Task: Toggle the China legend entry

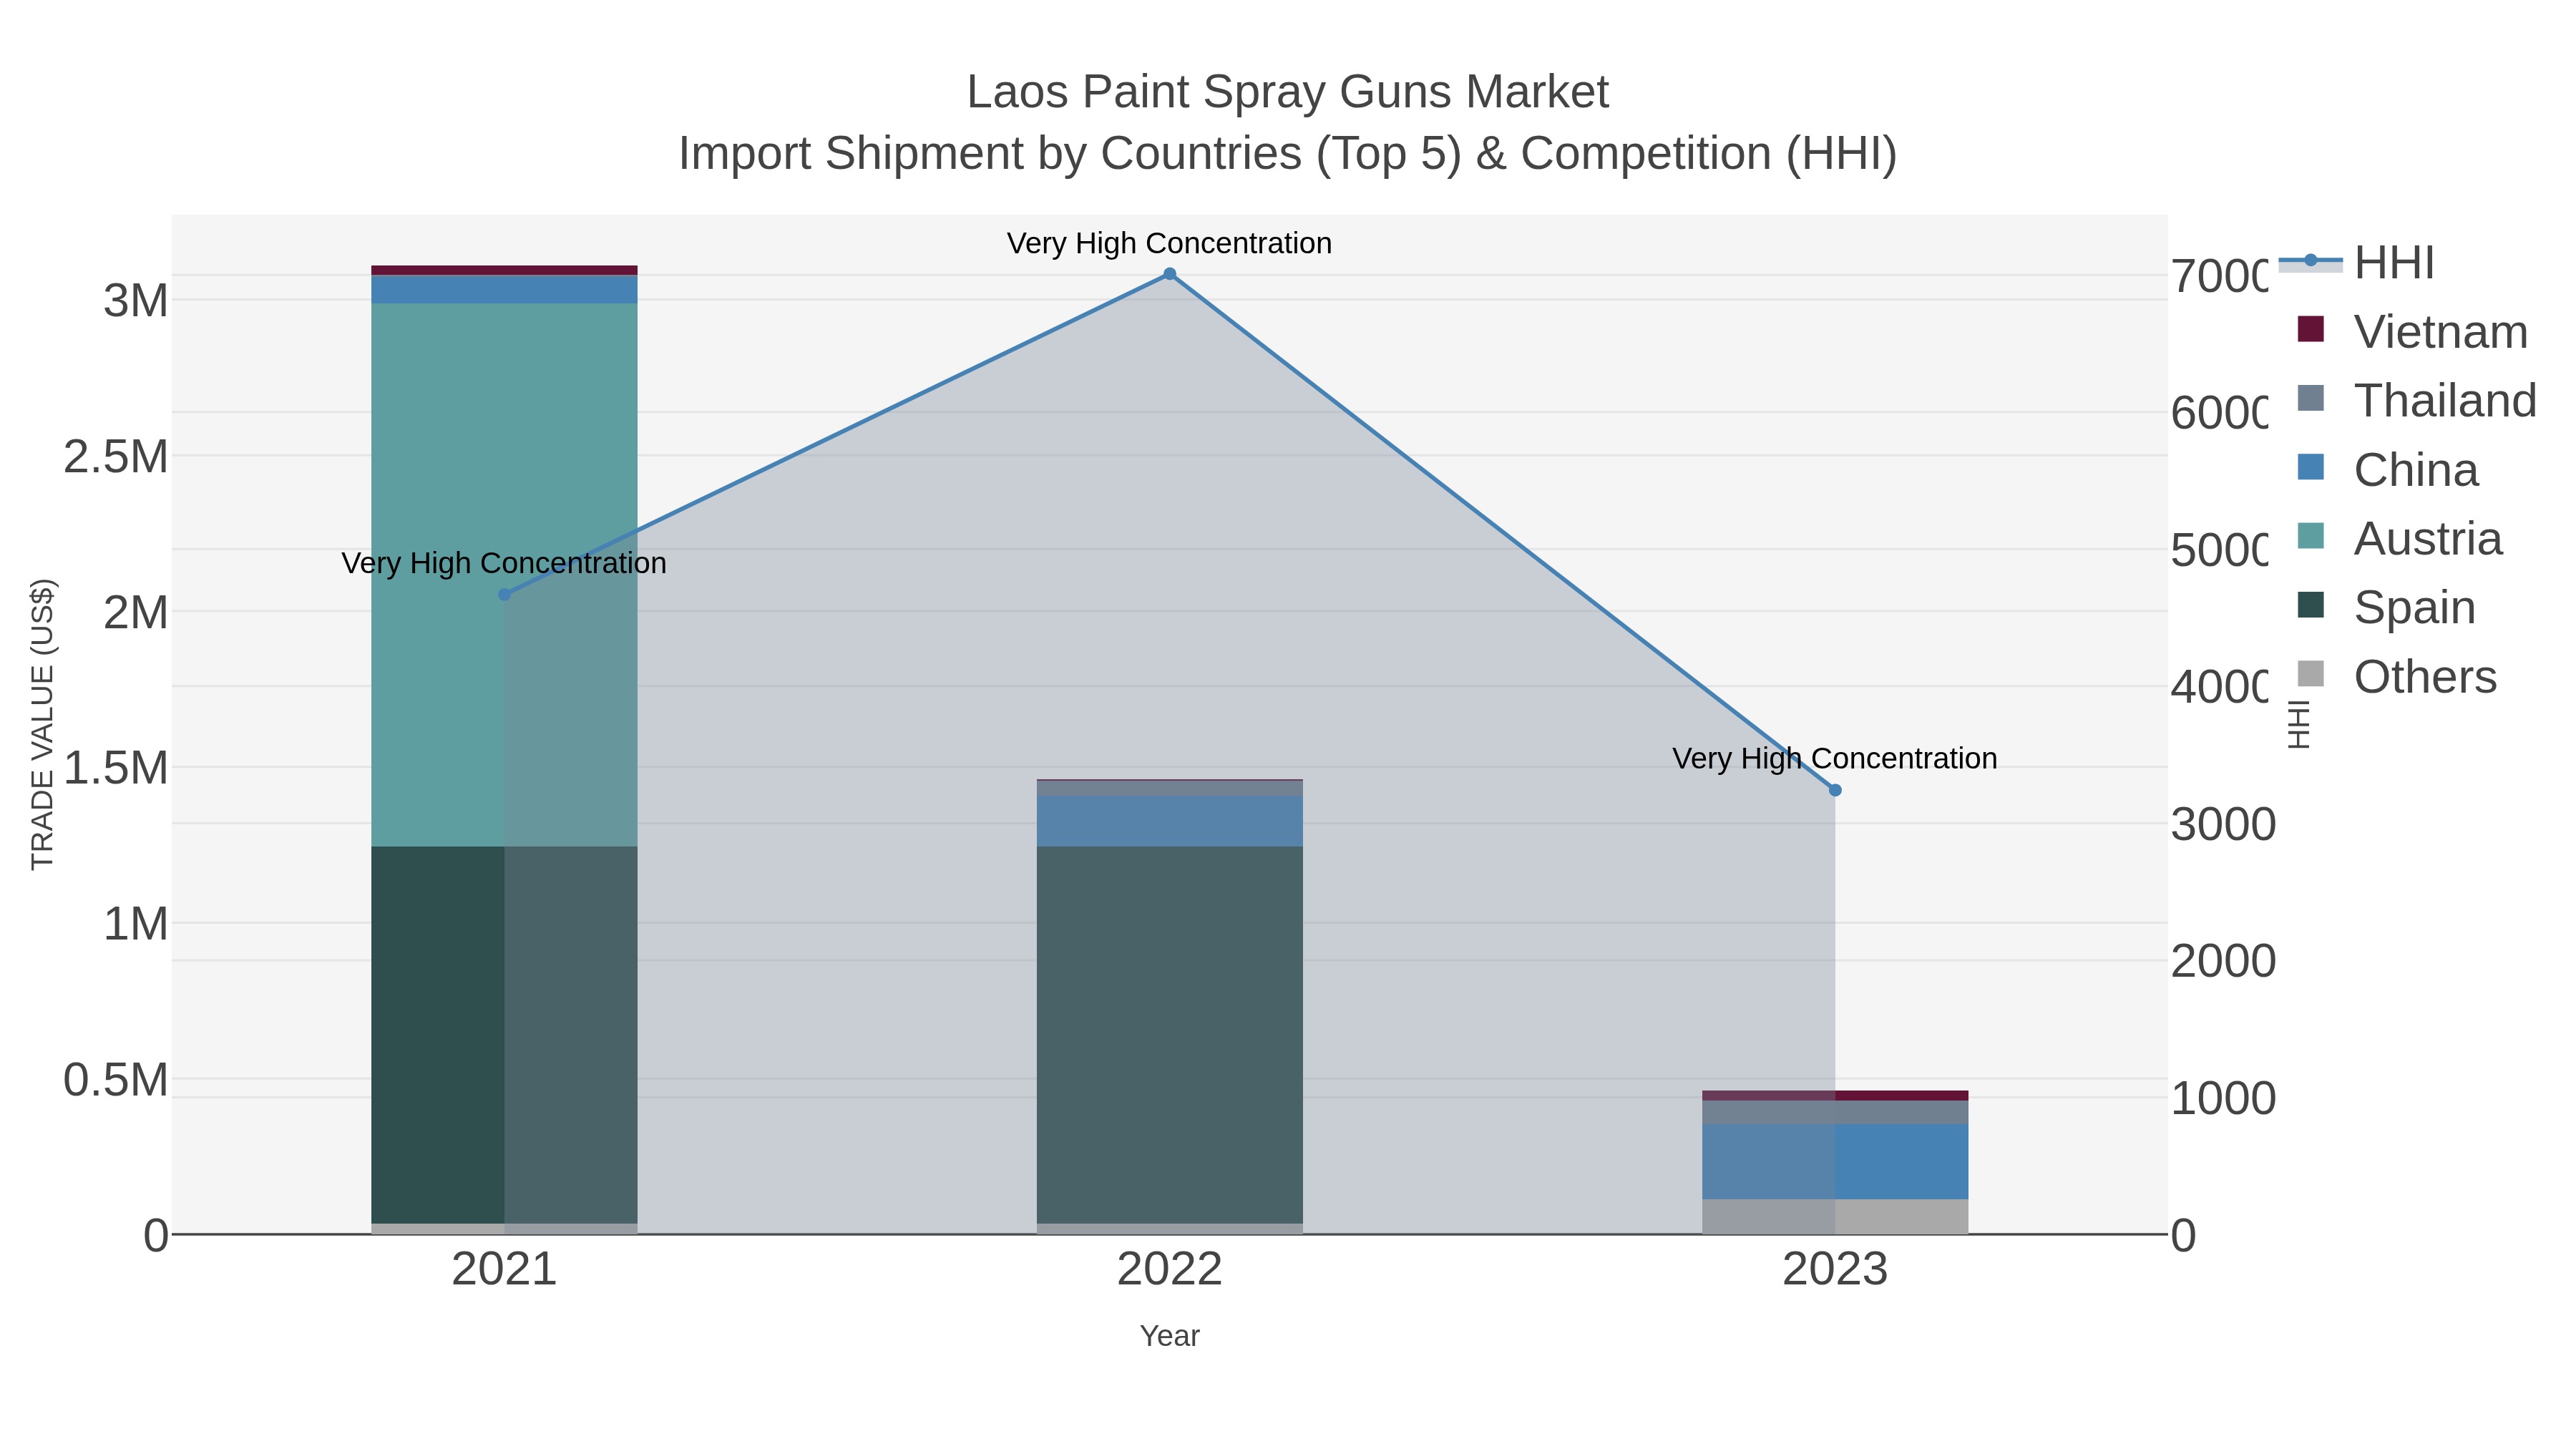Action: coord(2388,470)
